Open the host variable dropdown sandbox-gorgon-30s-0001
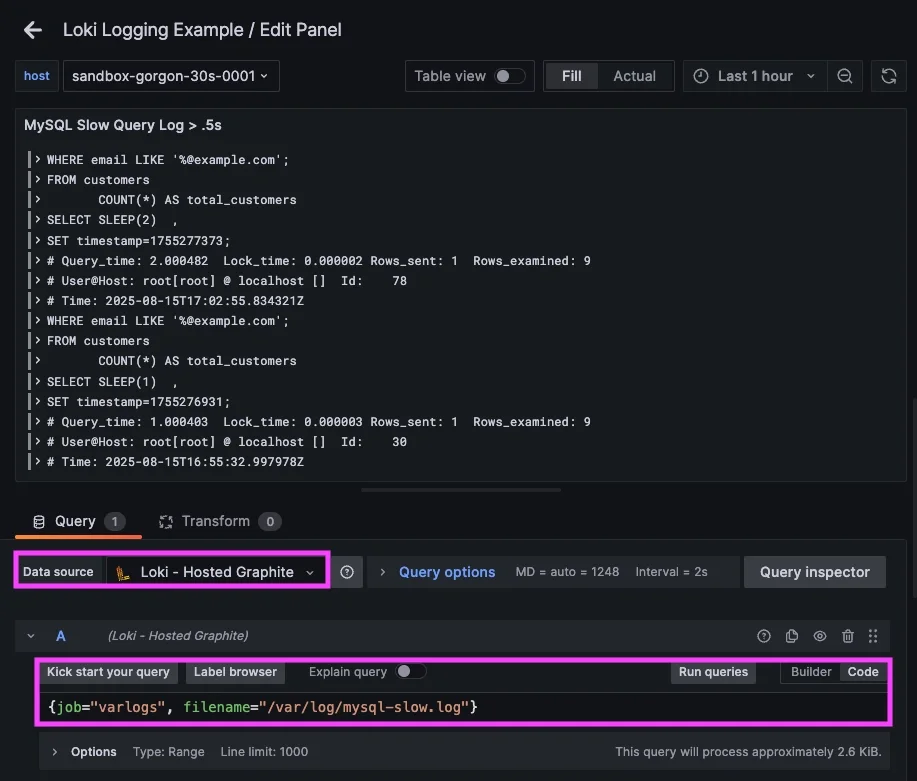Viewport: 917px width, 781px height. coord(170,76)
